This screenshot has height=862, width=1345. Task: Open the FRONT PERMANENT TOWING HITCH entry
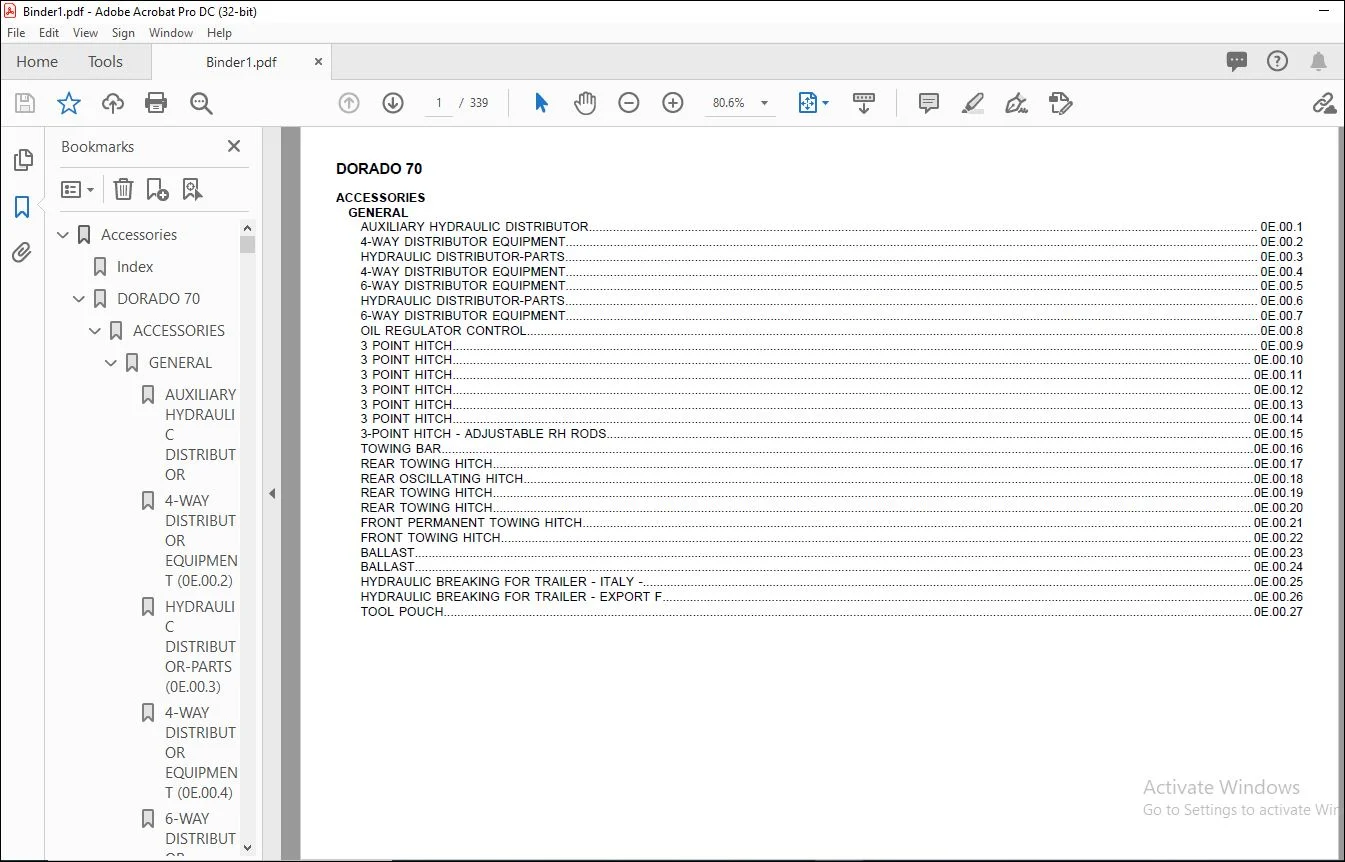pos(831,523)
